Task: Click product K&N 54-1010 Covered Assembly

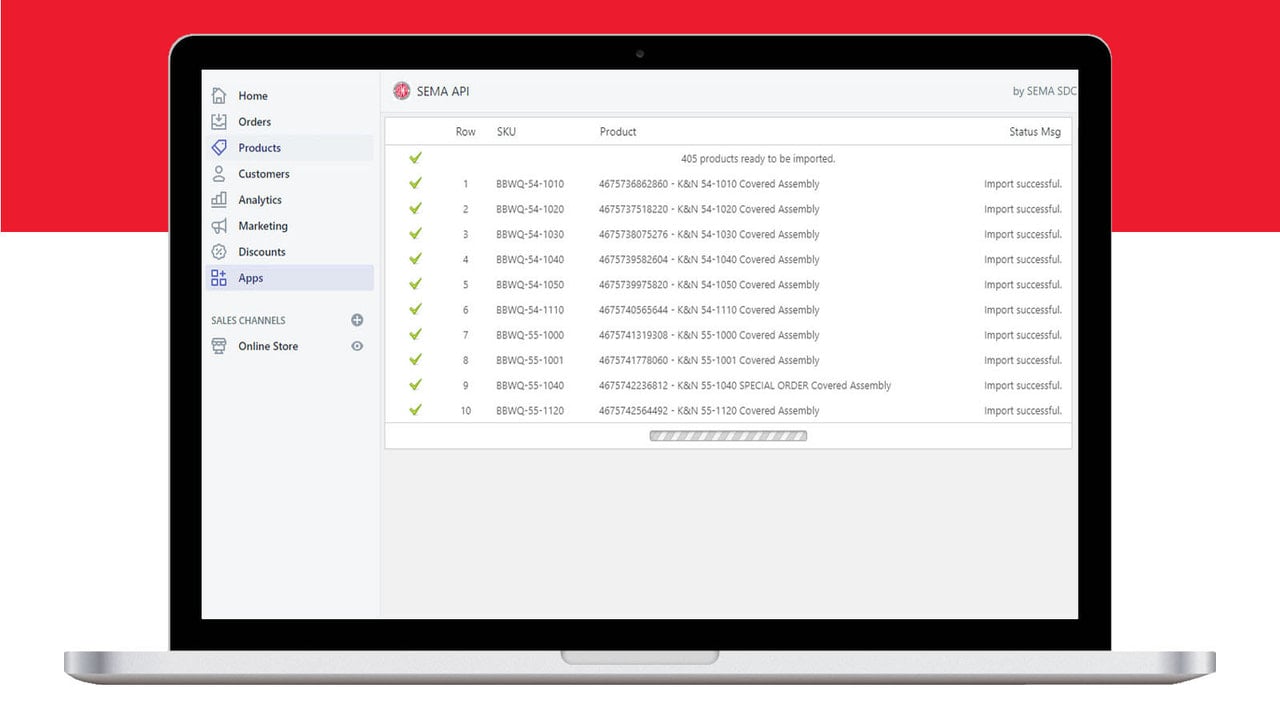Action: click(x=709, y=184)
